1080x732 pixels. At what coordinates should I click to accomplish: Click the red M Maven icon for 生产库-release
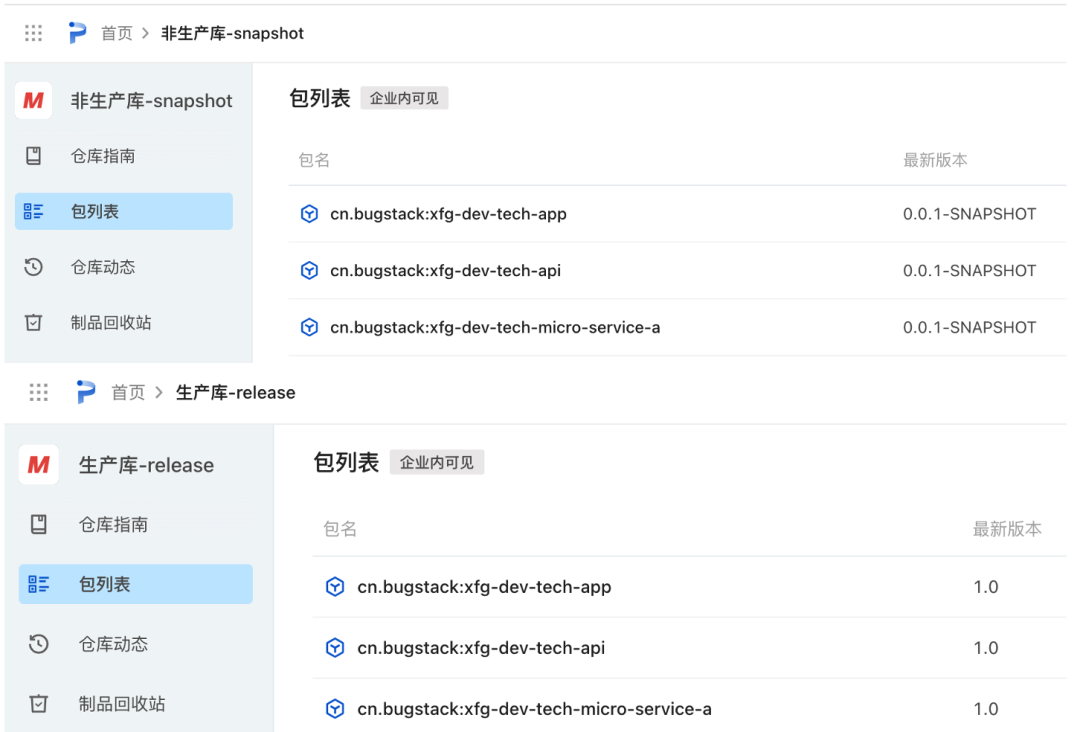(x=39, y=465)
